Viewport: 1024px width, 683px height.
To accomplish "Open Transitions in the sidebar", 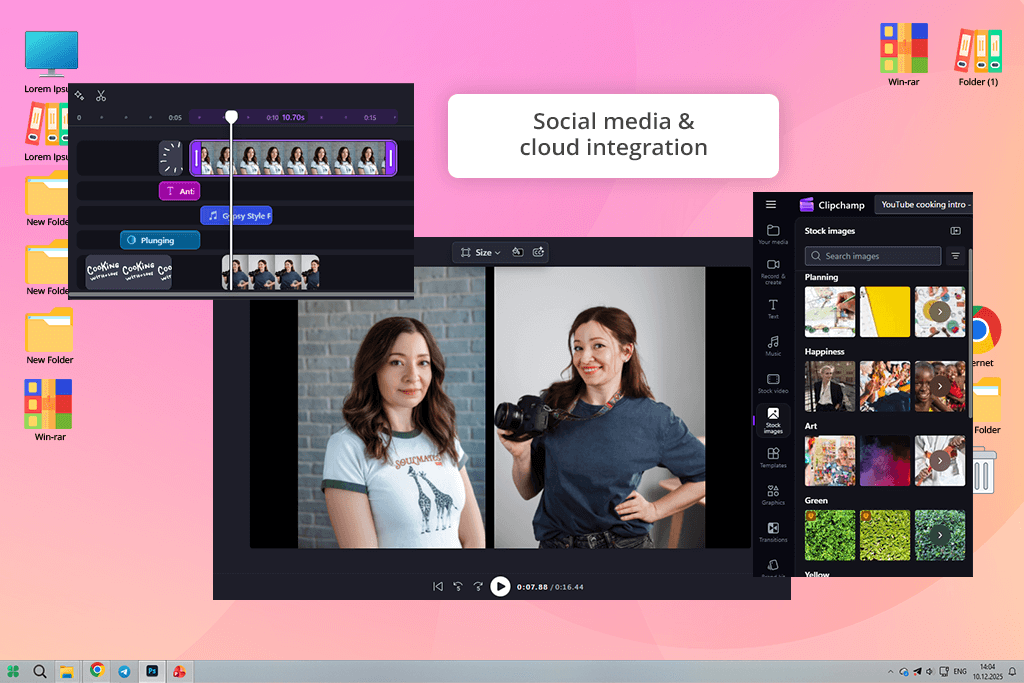I will pos(773,532).
